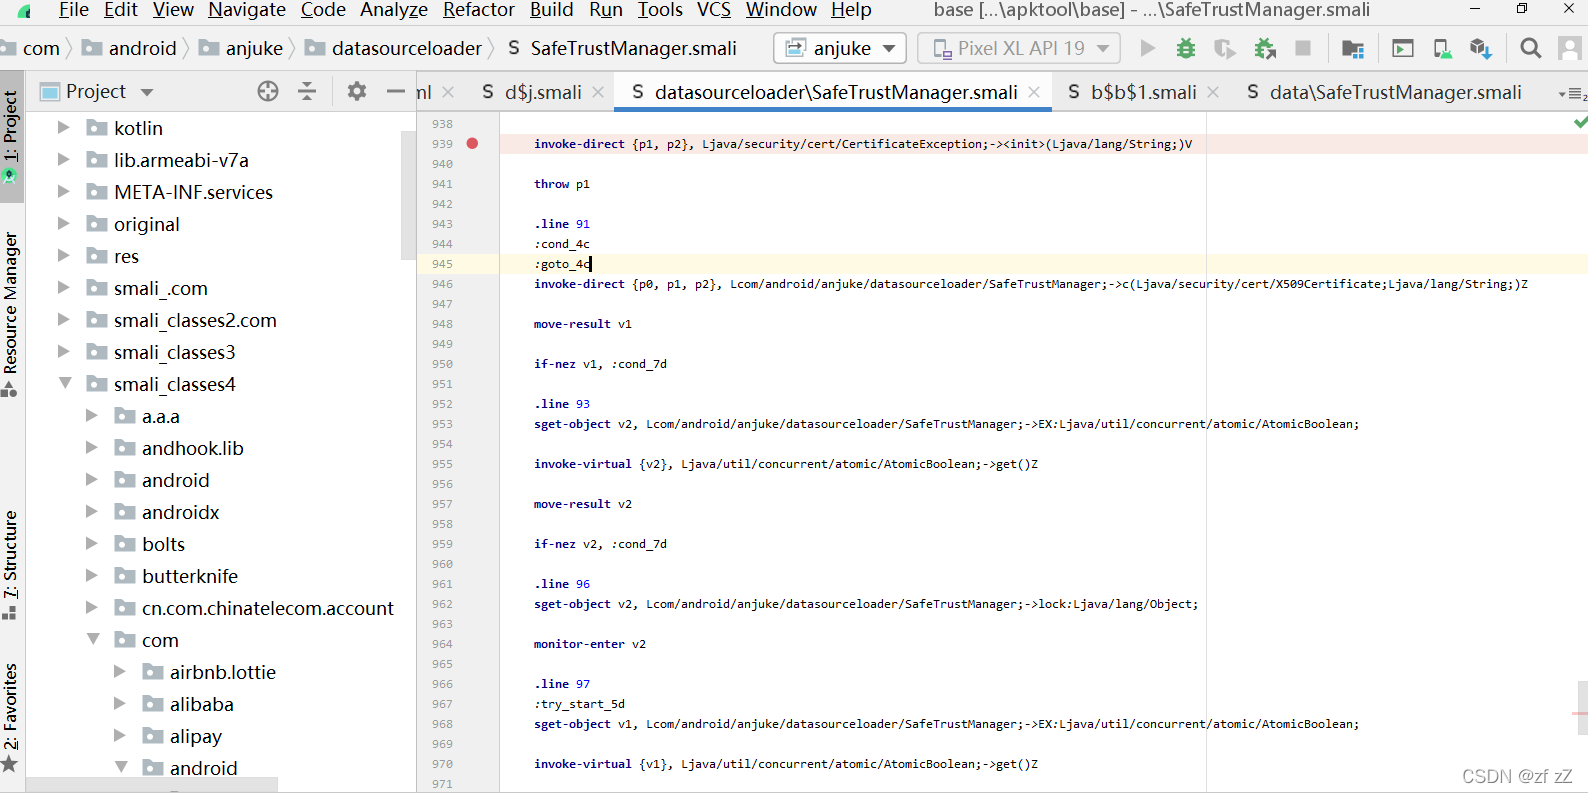1588x793 pixels.
Task: Open the Refactor menu
Action: pos(479,10)
